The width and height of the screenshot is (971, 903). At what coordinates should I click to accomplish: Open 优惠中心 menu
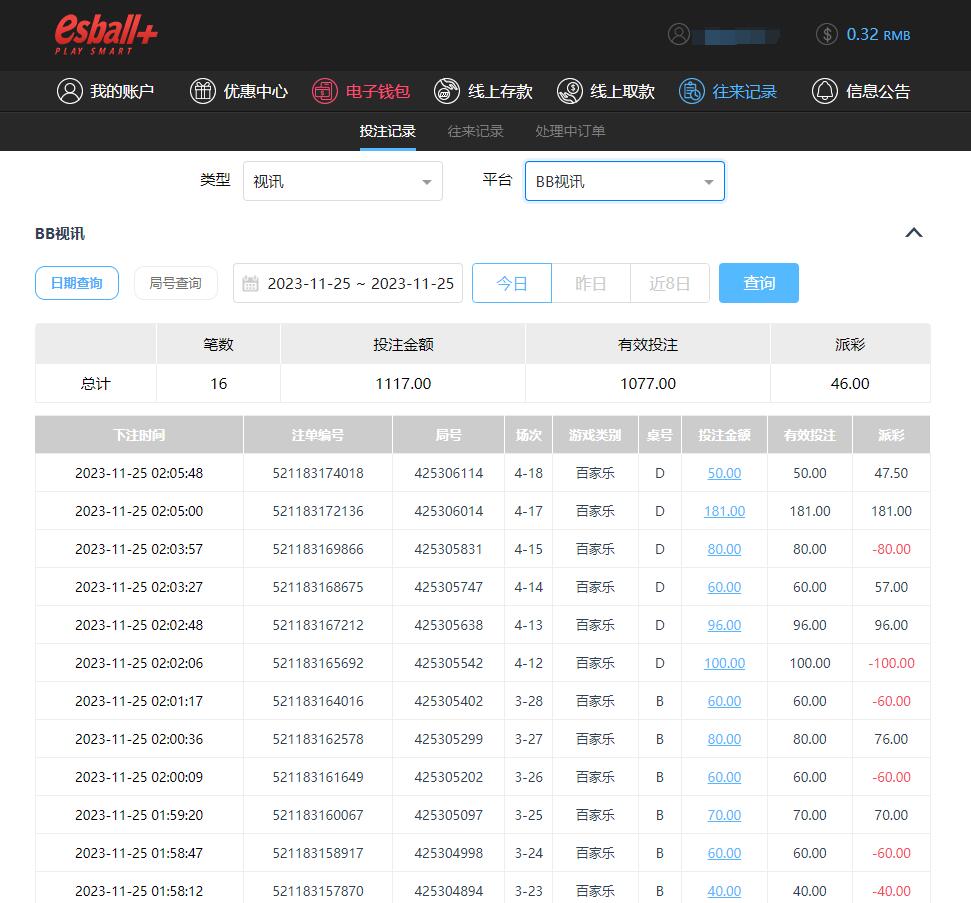tap(238, 91)
